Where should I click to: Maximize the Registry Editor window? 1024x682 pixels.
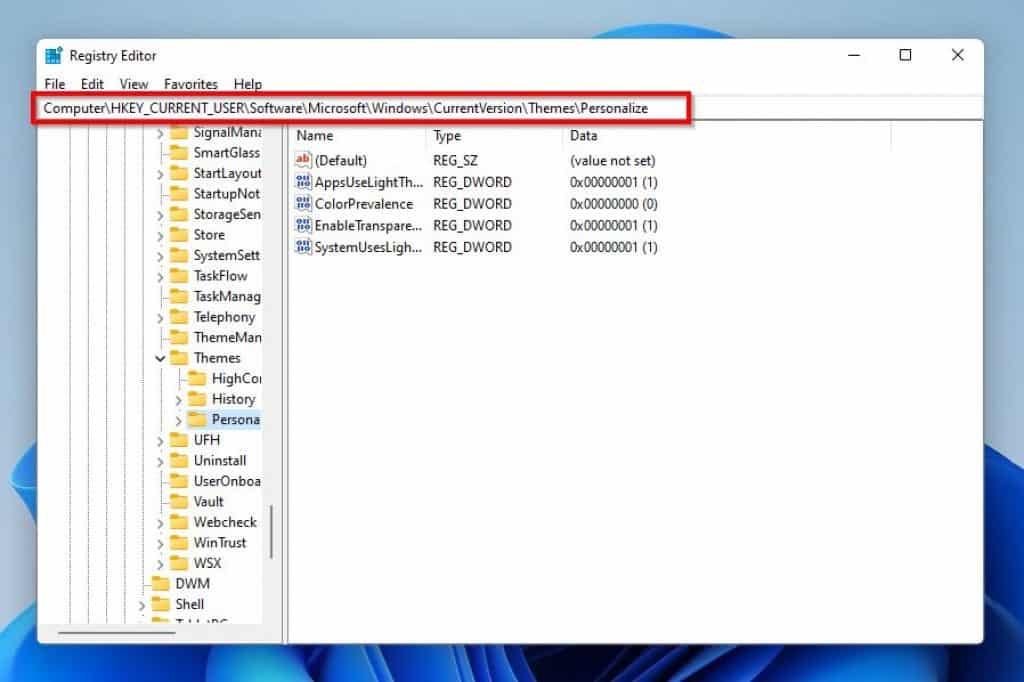(905, 55)
